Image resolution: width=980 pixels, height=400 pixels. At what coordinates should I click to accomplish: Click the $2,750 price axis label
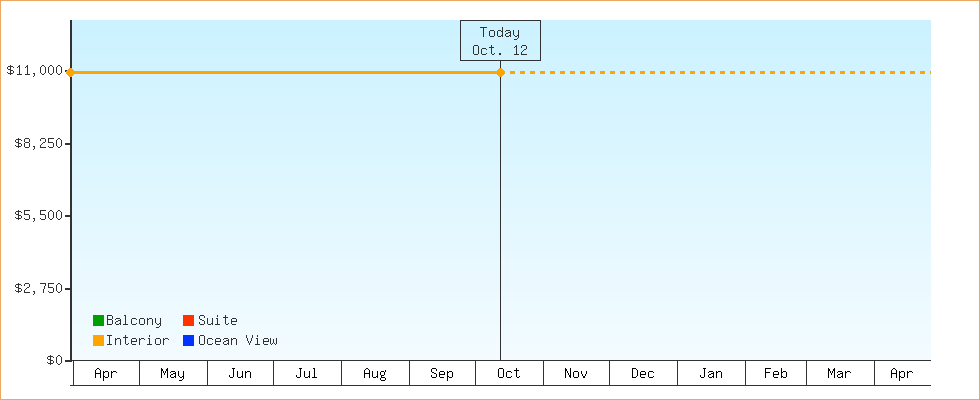click(x=38, y=288)
